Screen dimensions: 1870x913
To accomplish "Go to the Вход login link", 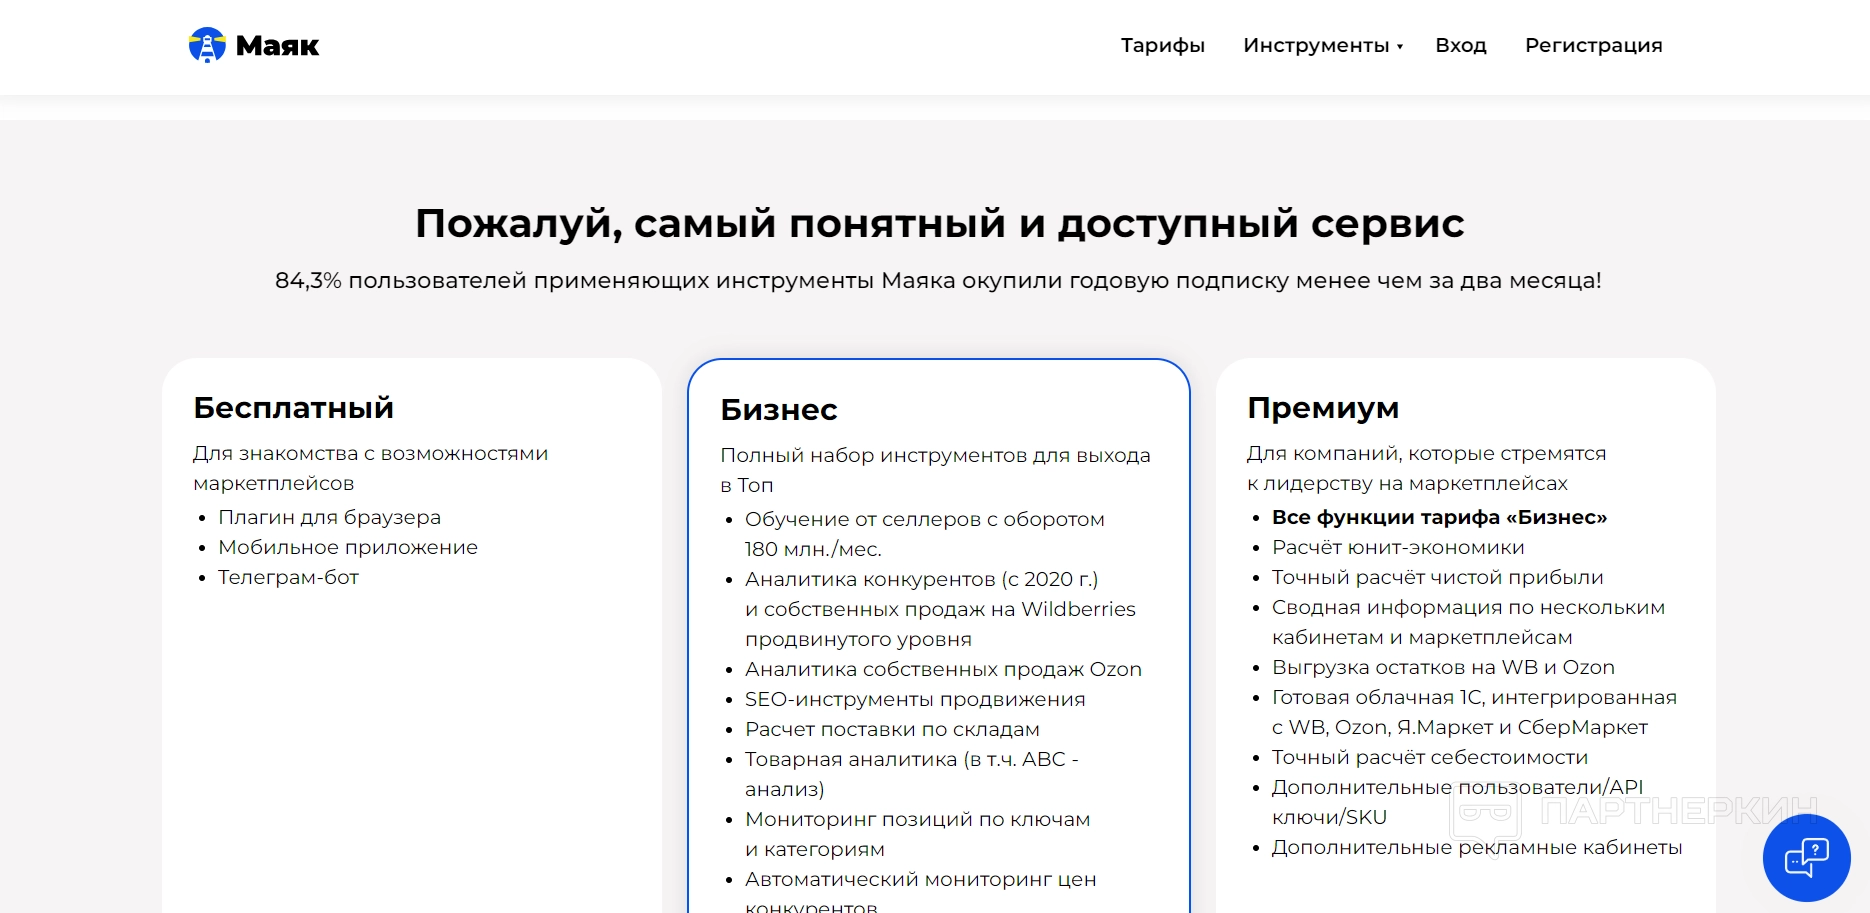I will click(x=1461, y=45).
